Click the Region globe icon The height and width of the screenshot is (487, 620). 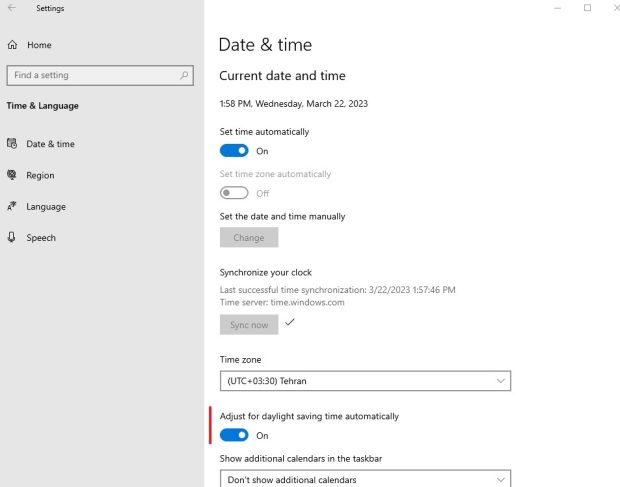click(x=12, y=175)
